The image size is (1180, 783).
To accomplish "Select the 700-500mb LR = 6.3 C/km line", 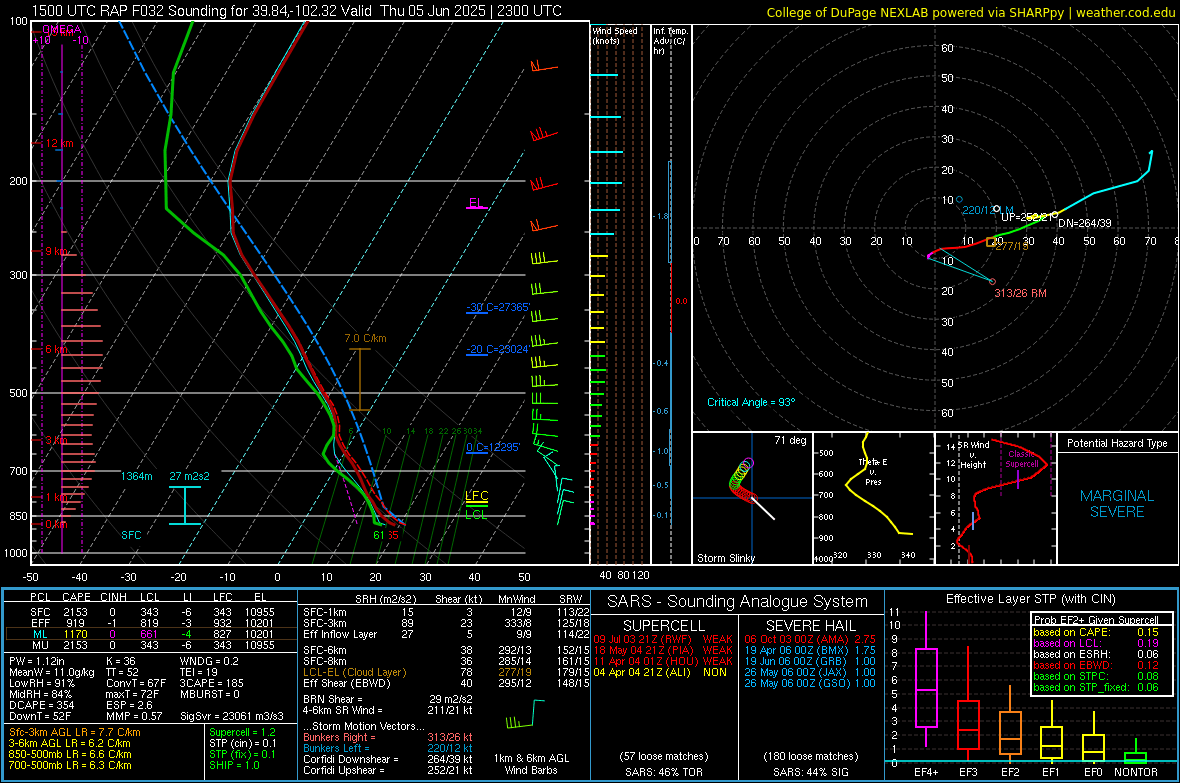I will pyautogui.click(x=70, y=765).
